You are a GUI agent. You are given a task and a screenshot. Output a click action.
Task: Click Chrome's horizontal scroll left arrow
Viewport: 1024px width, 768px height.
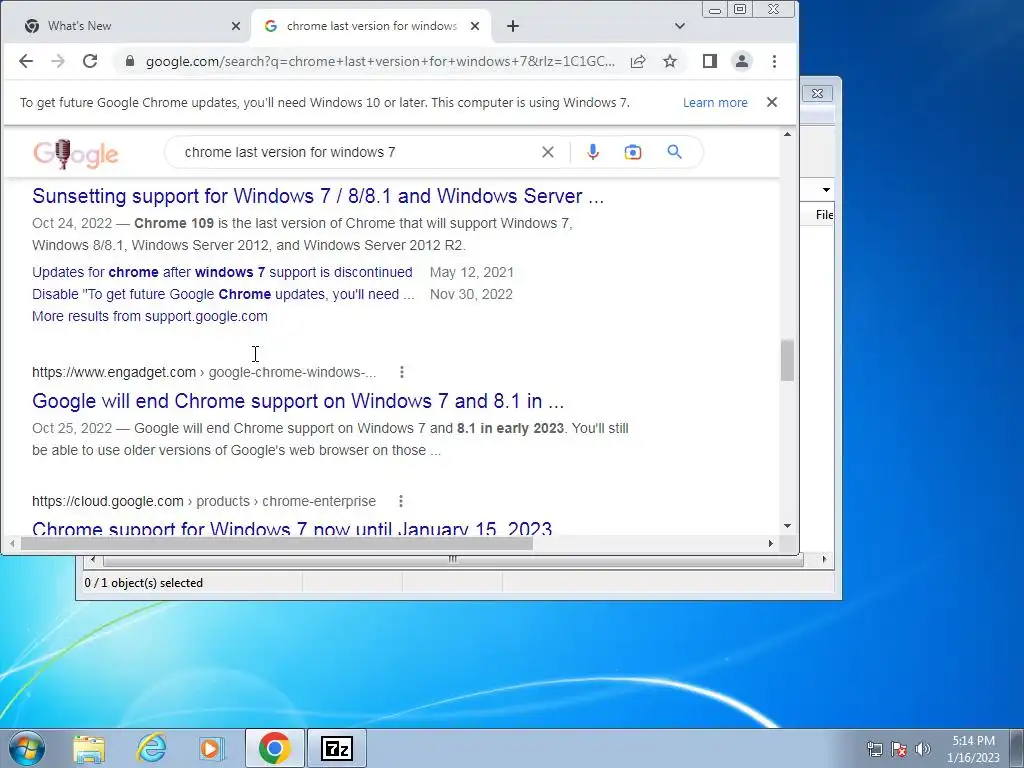click(12, 543)
